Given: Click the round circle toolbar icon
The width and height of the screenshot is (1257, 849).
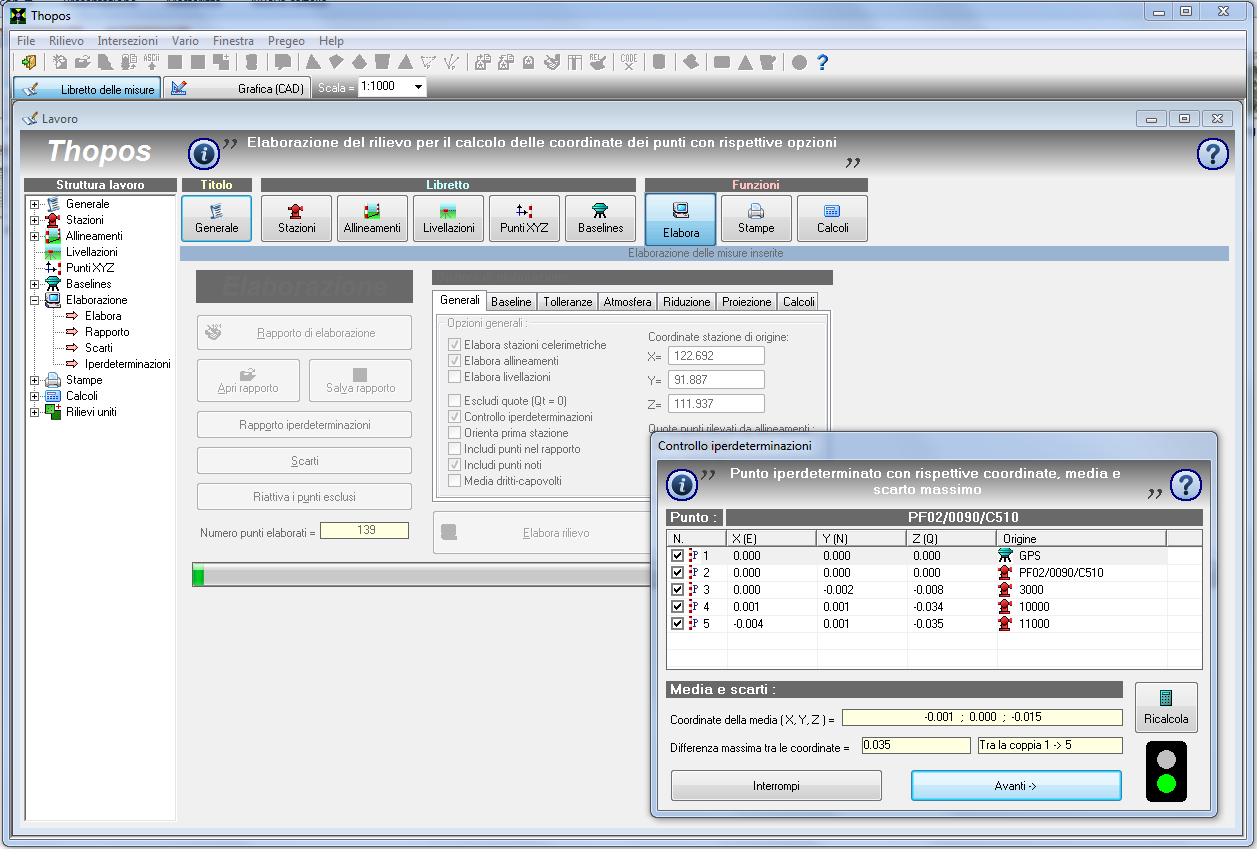Looking at the screenshot, I should click(x=799, y=62).
